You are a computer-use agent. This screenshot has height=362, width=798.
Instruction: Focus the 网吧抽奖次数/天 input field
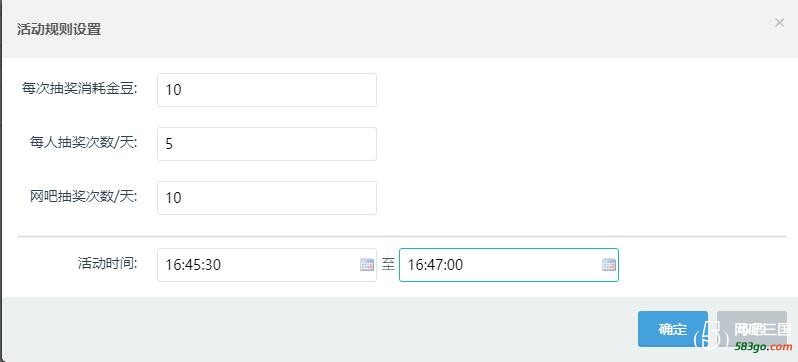point(267,198)
